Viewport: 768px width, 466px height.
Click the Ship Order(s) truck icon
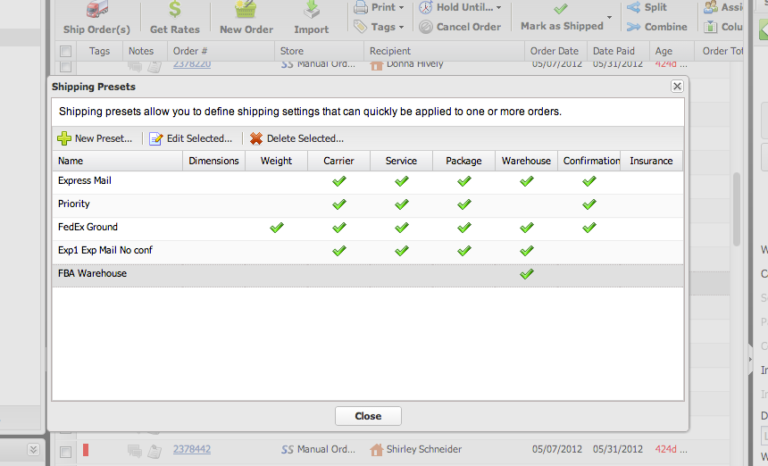(x=94, y=10)
